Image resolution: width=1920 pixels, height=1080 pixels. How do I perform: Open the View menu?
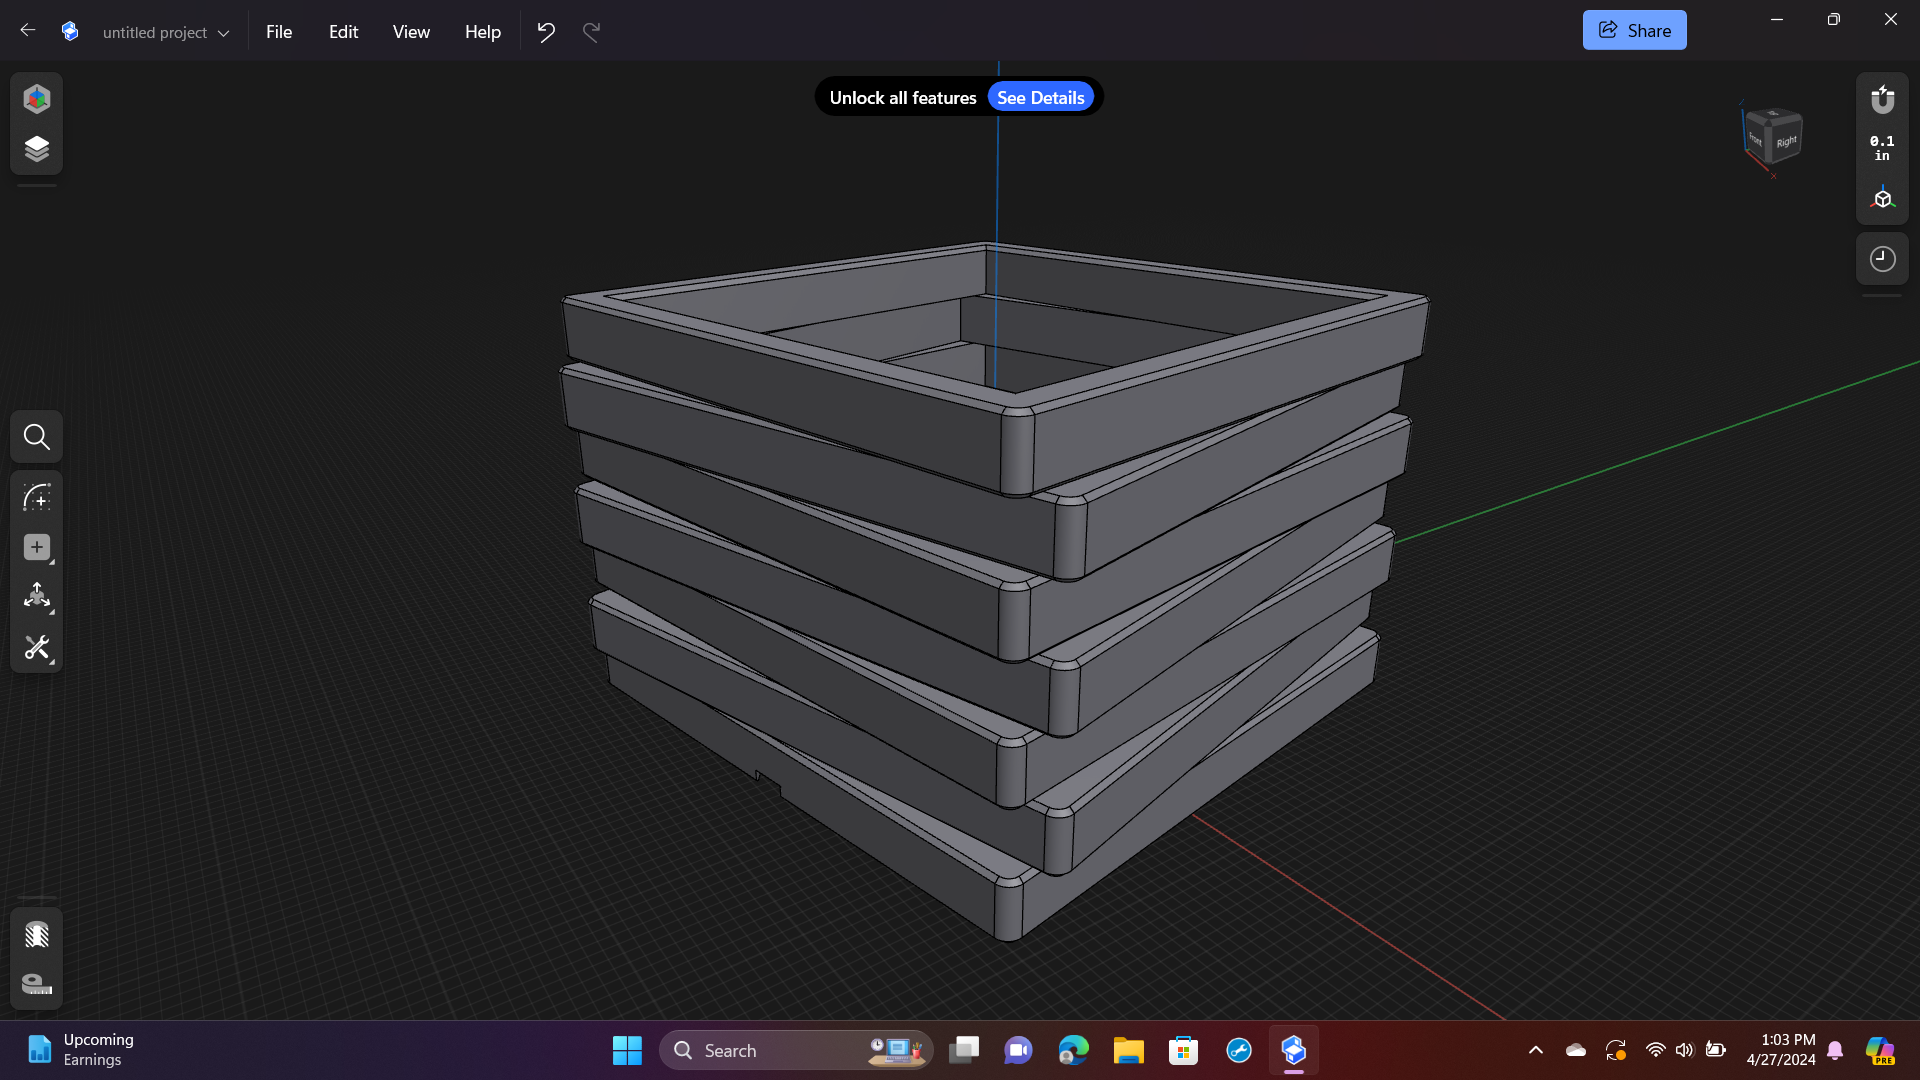[410, 31]
